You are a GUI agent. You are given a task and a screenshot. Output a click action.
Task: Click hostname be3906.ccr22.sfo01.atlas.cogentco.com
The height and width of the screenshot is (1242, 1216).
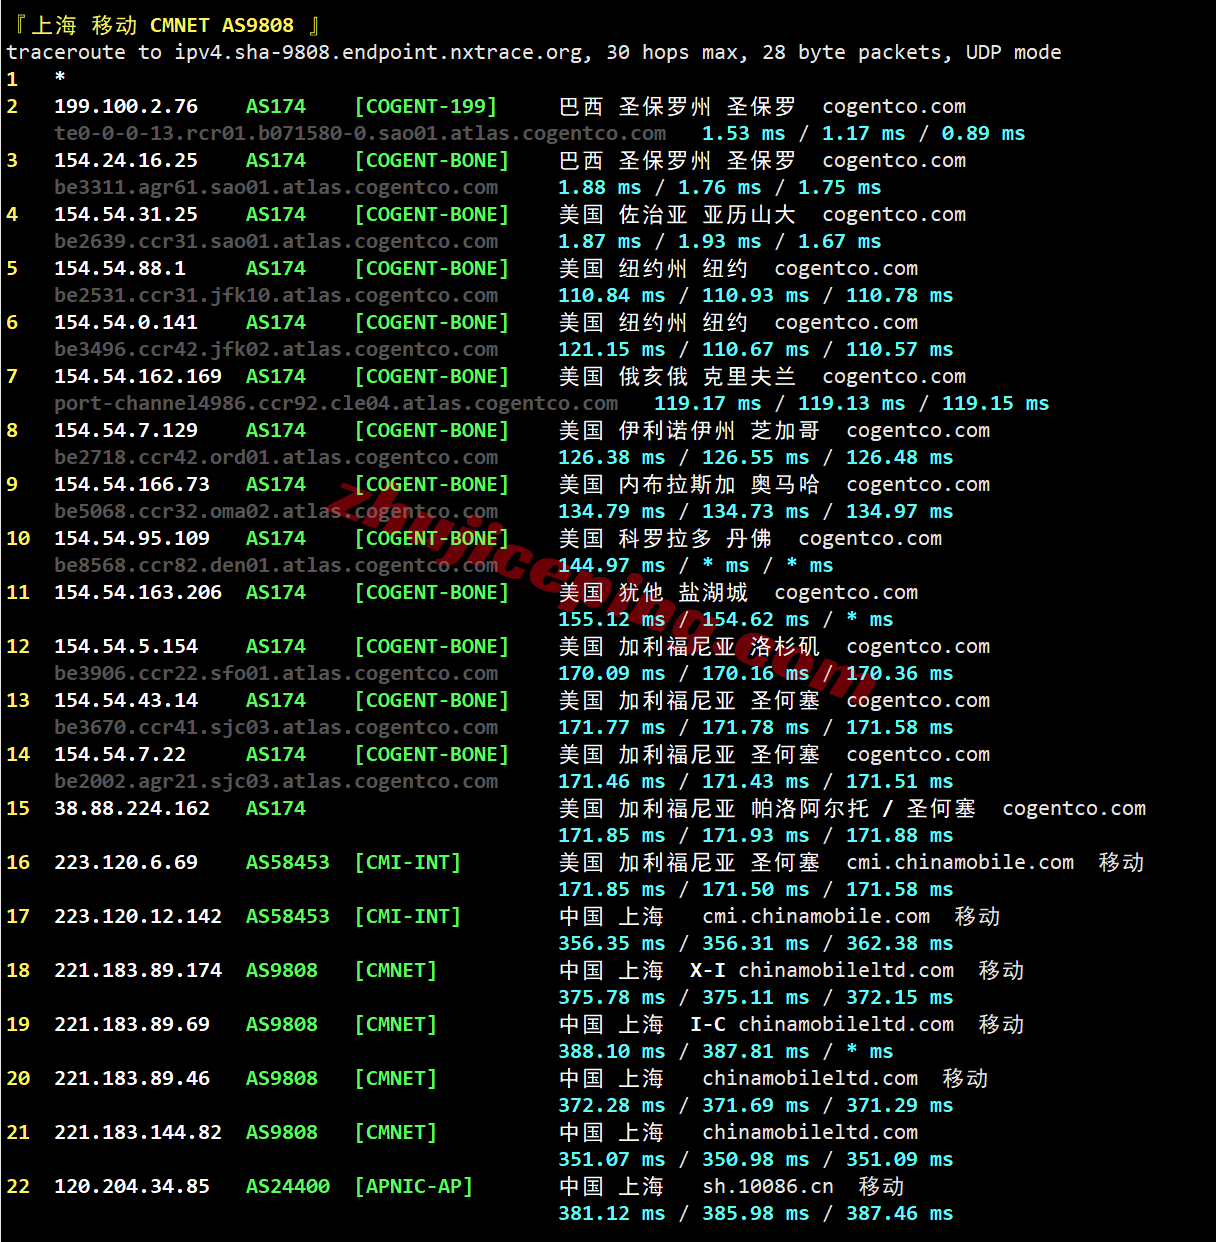coord(276,674)
